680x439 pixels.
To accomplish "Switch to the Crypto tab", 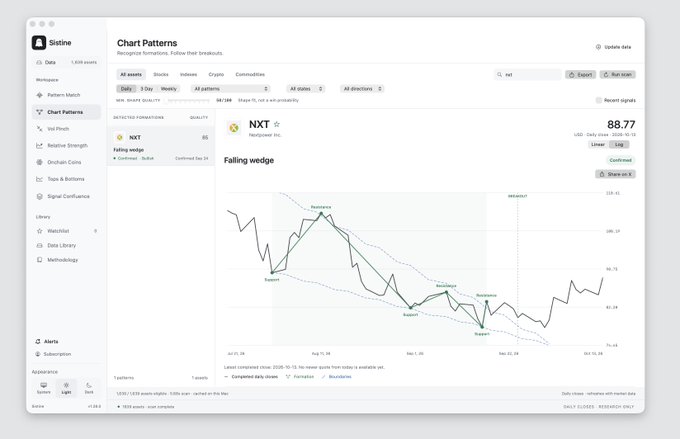I will click(216, 75).
